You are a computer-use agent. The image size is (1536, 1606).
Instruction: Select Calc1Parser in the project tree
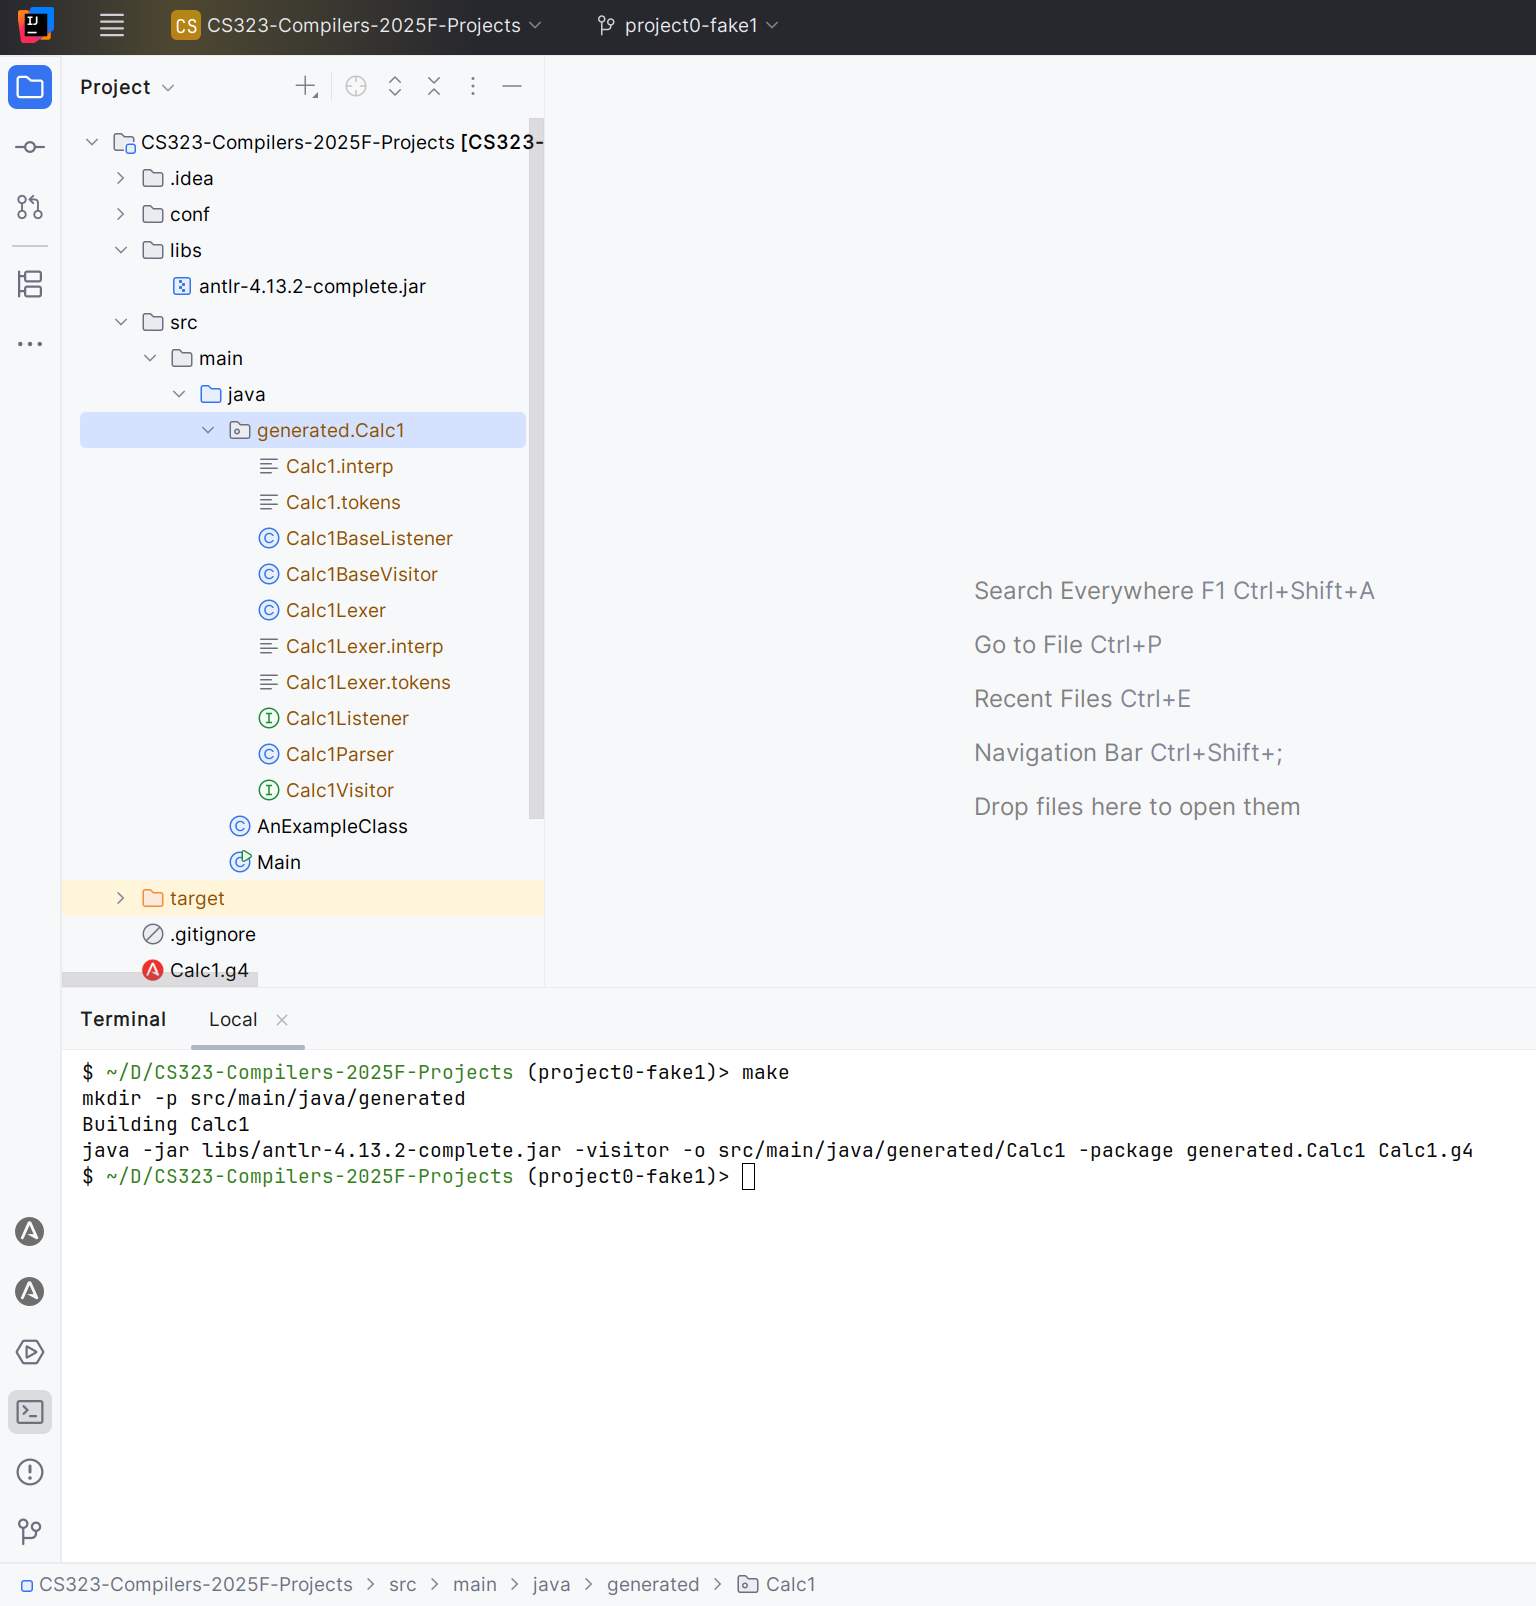[339, 754]
